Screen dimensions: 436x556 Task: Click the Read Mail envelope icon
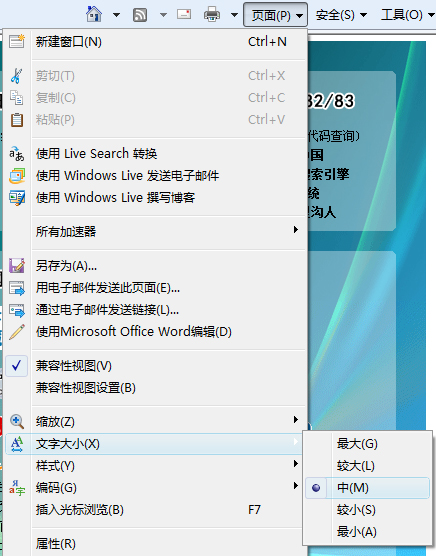pos(184,15)
